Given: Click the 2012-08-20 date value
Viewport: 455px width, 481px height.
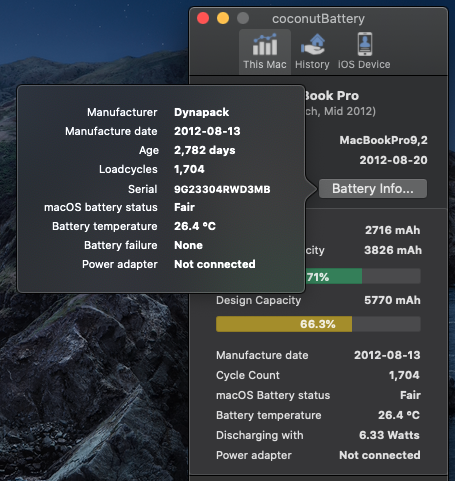Looking at the screenshot, I should [393, 160].
